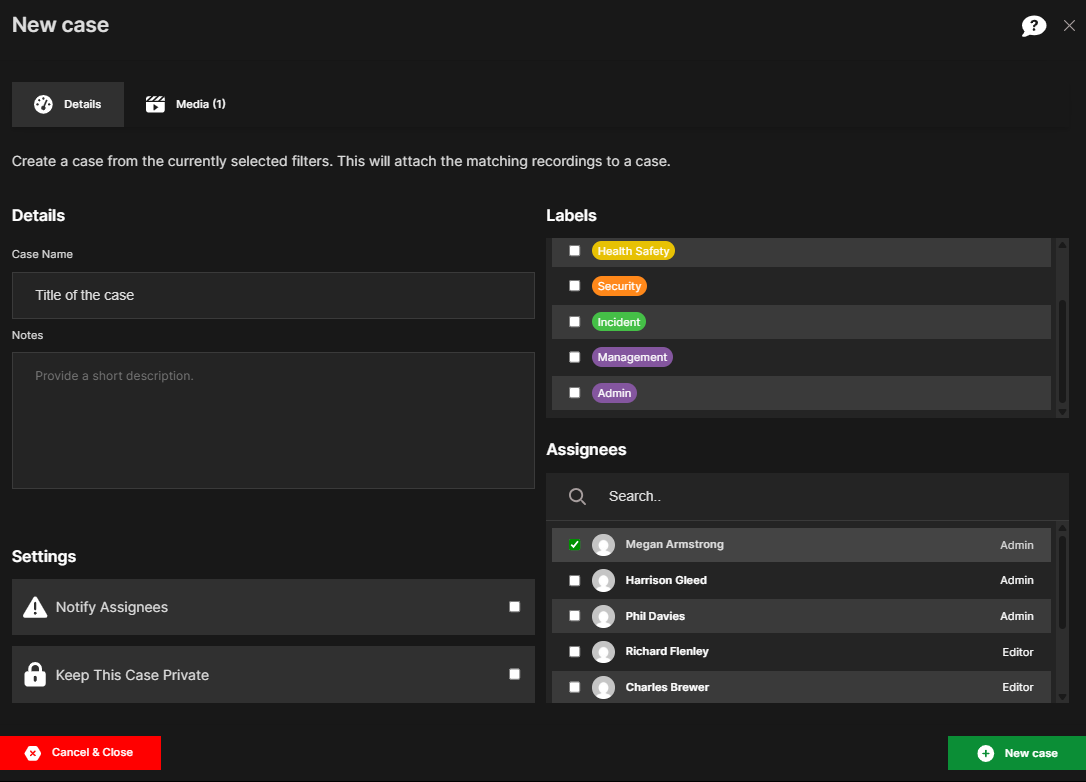This screenshot has height=782, width=1086.
Task: Click the Management purple label tag
Action: tap(632, 357)
